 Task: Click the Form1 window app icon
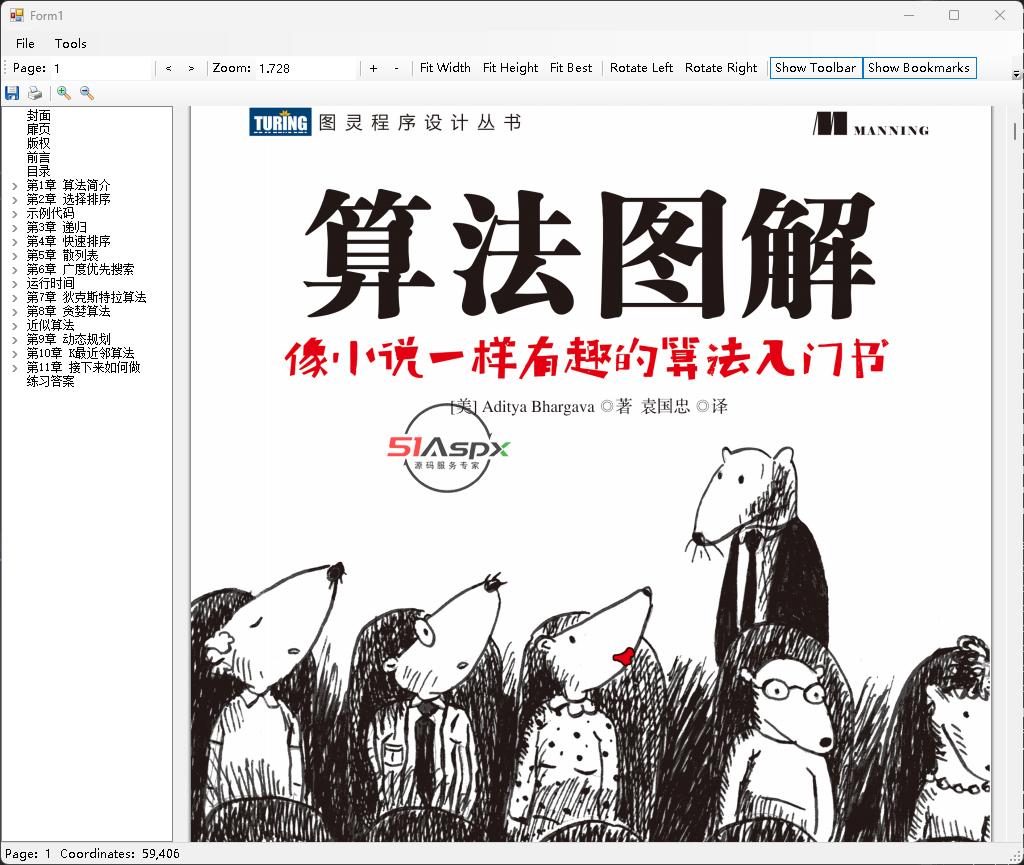[x=16, y=15]
